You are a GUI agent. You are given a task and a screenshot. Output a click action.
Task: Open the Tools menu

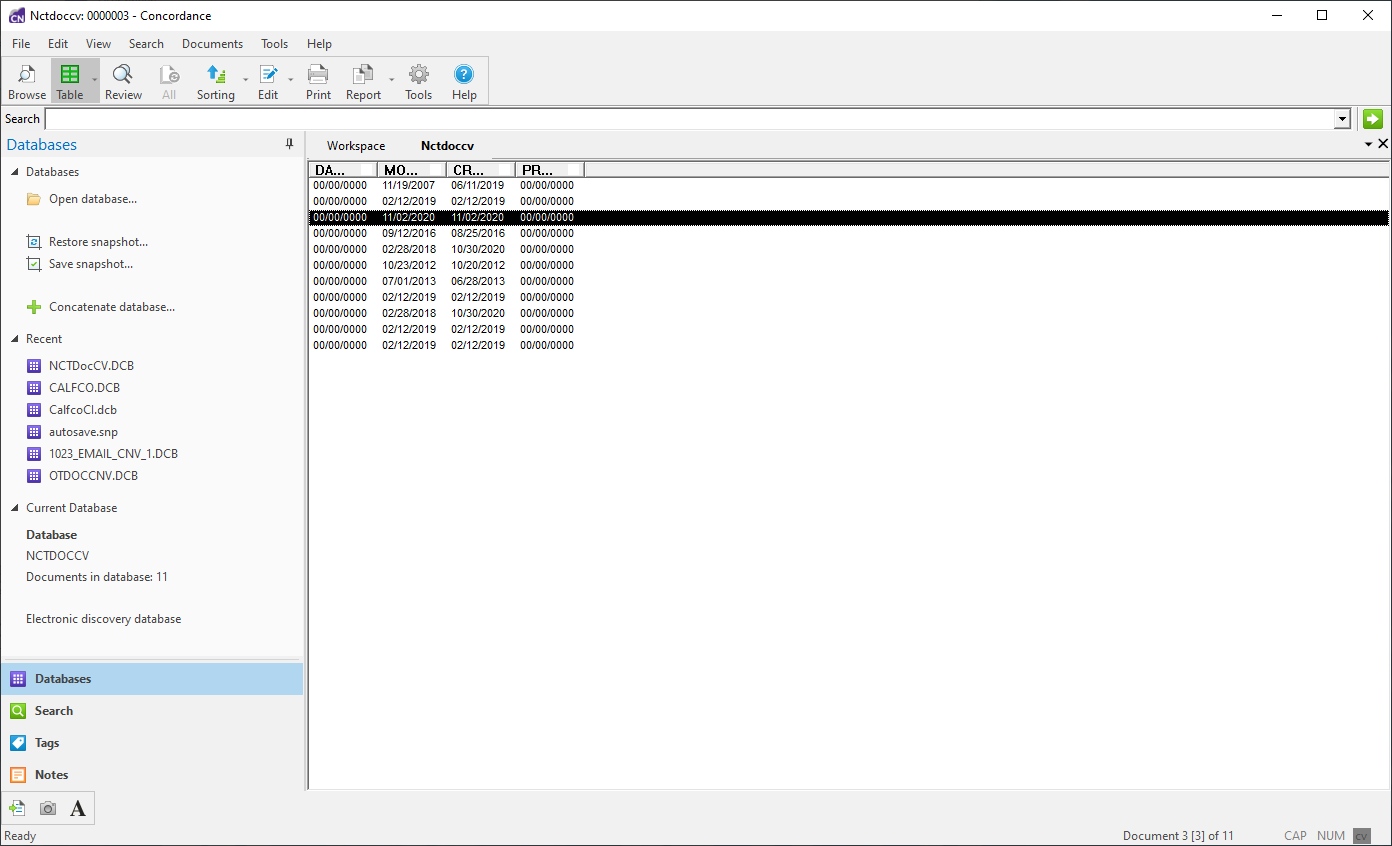pos(274,44)
